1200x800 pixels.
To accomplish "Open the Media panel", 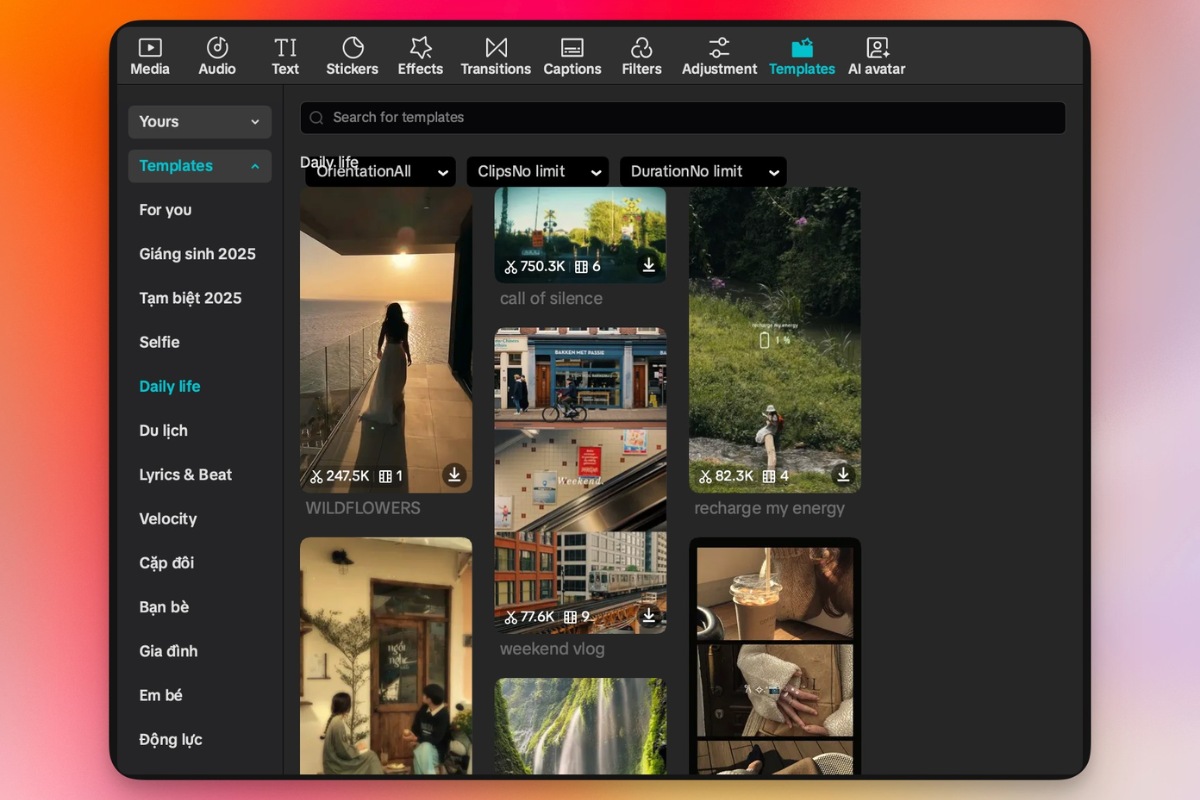I will pyautogui.click(x=150, y=54).
